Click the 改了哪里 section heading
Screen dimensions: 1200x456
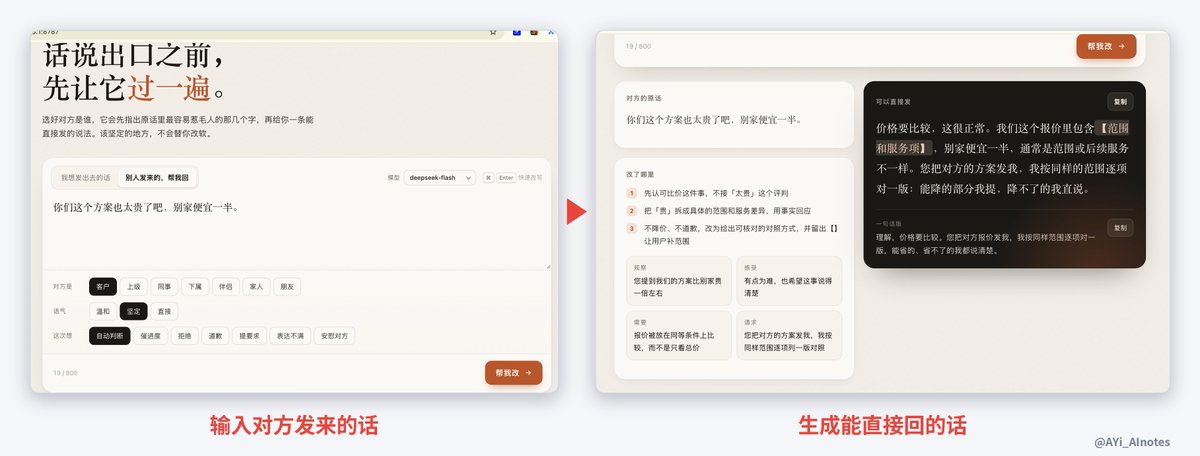click(x=638, y=174)
